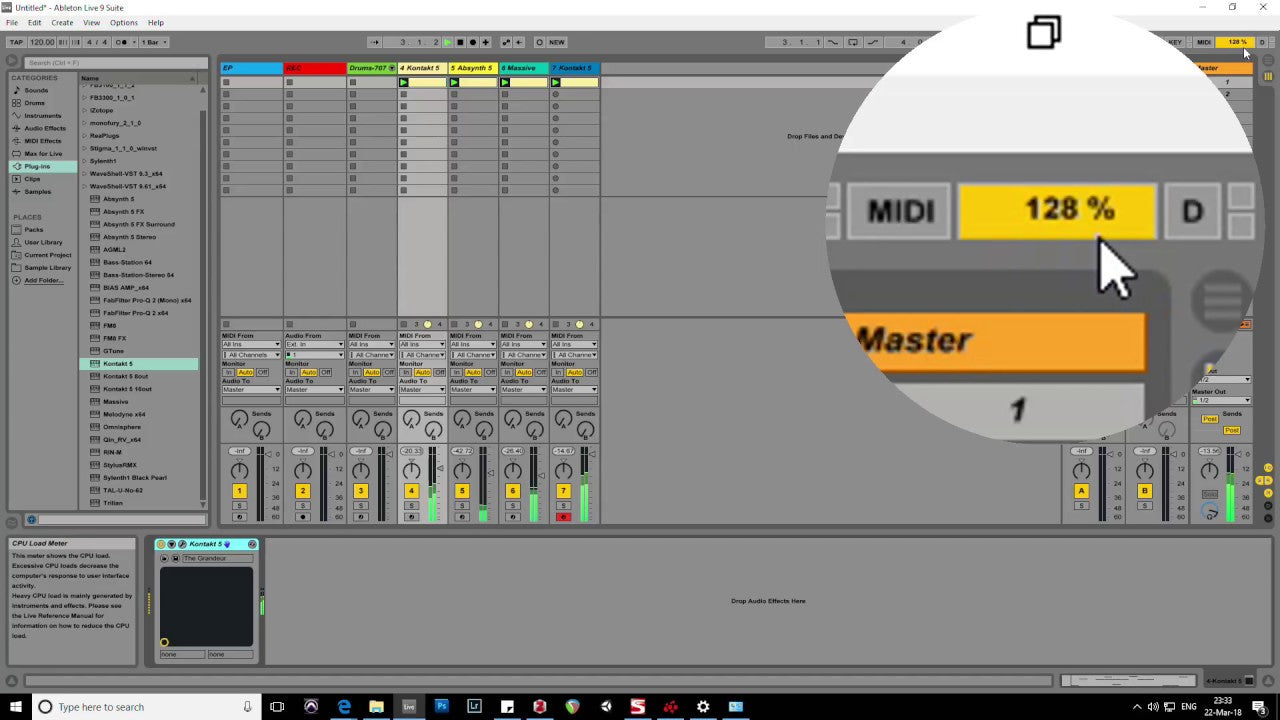Click the TAP tempo button
Screen dimensions: 1280x720
[x=16, y=42]
